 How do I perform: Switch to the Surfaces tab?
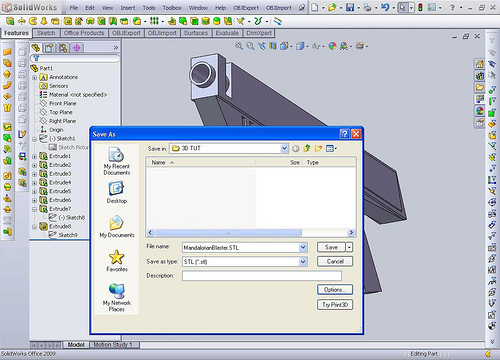[196, 33]
